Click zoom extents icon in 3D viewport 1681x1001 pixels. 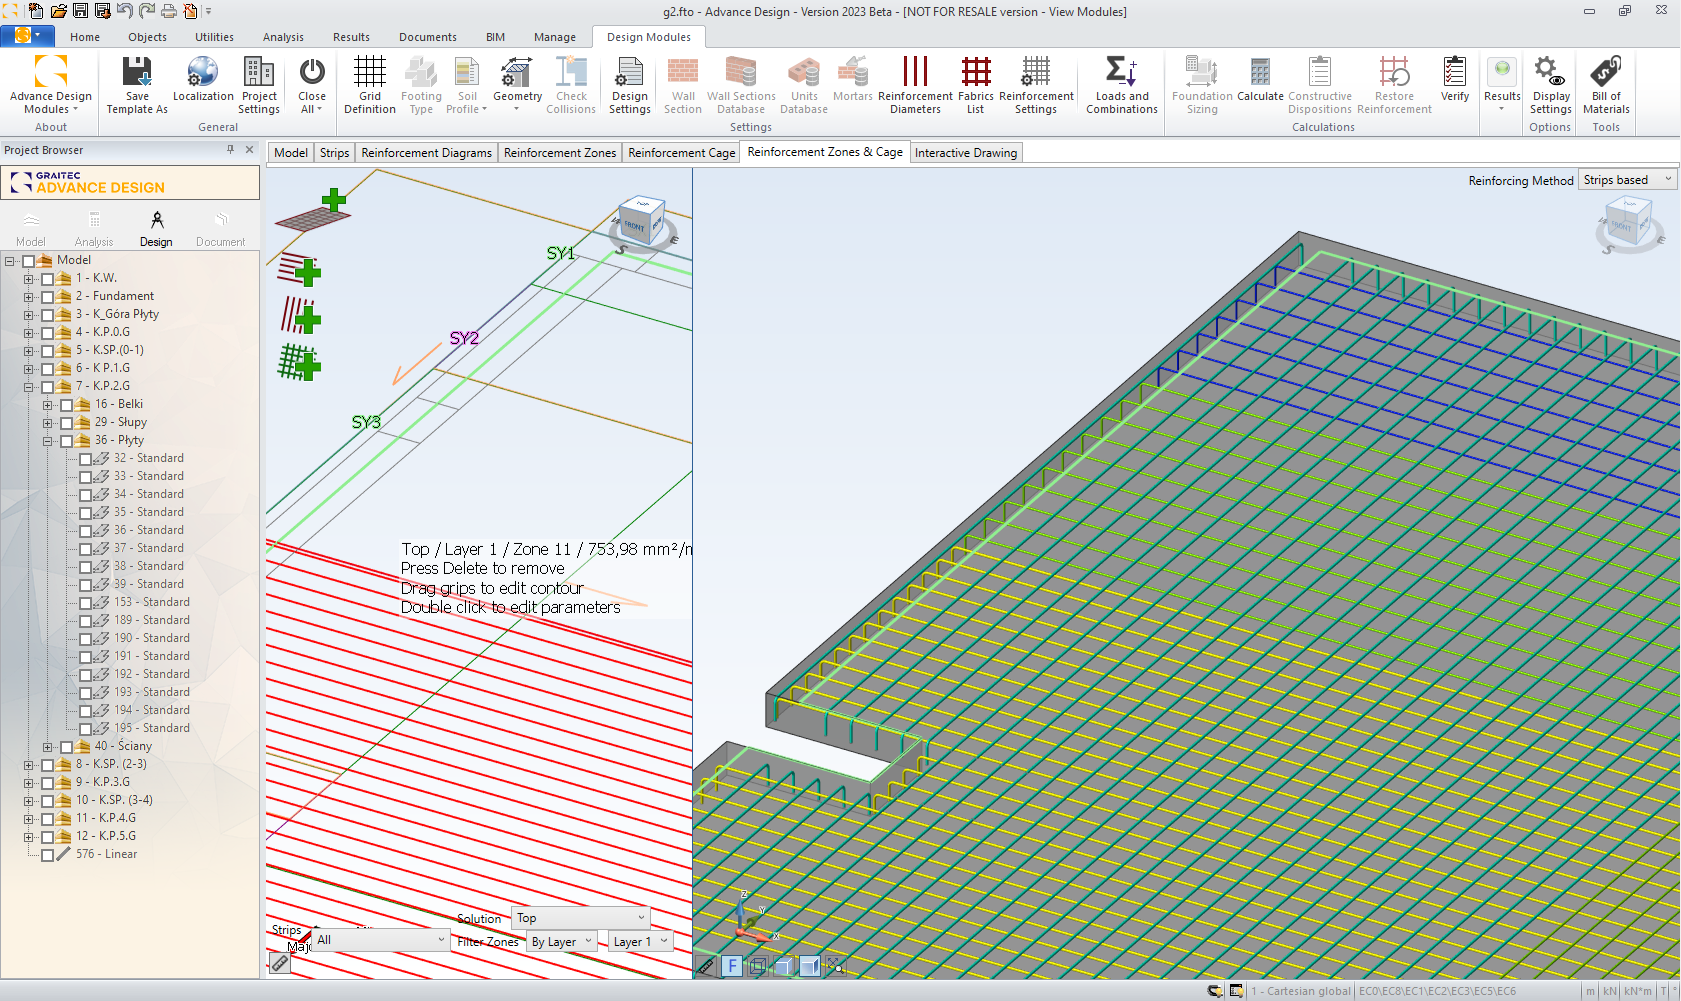tap(836, 966)
